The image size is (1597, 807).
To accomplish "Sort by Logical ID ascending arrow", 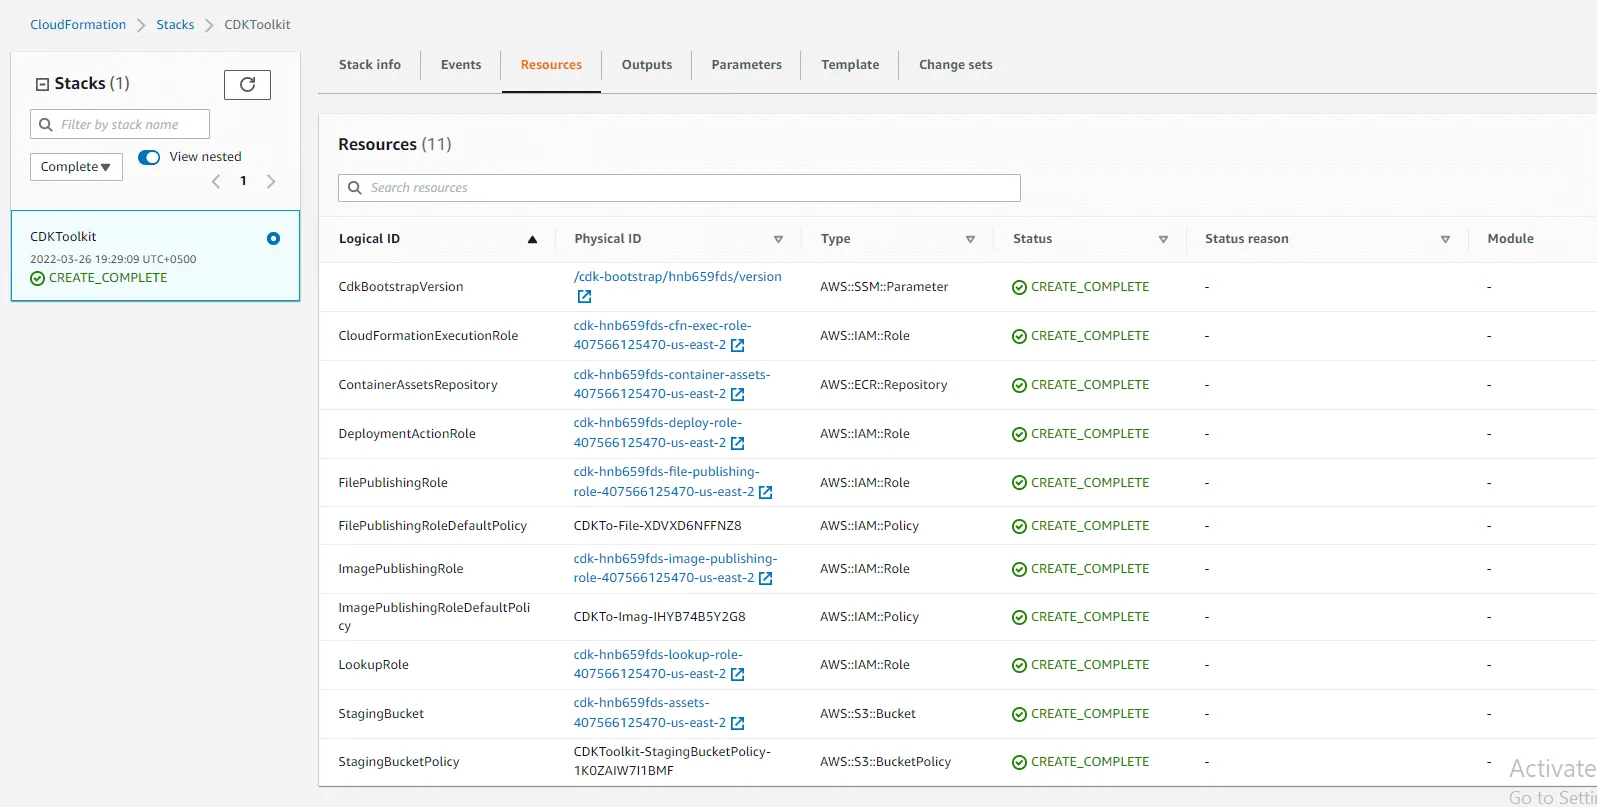I will pos(532,239).
